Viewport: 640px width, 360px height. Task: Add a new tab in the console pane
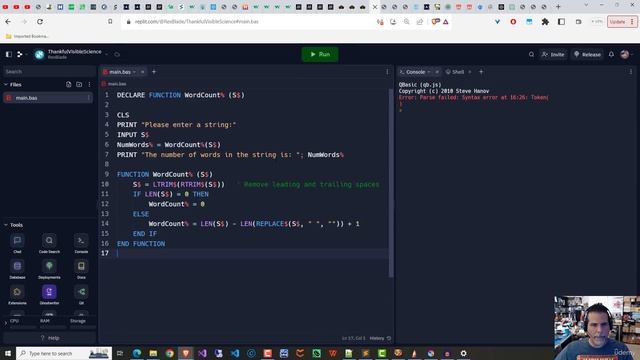click(481, 72)
